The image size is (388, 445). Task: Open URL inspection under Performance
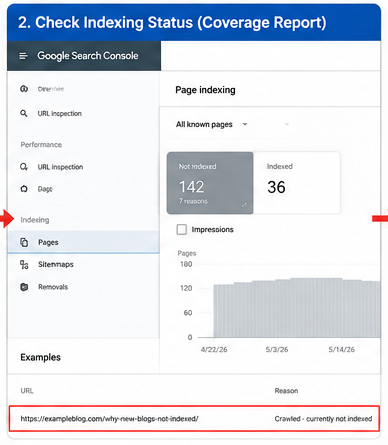coord(60,167)
